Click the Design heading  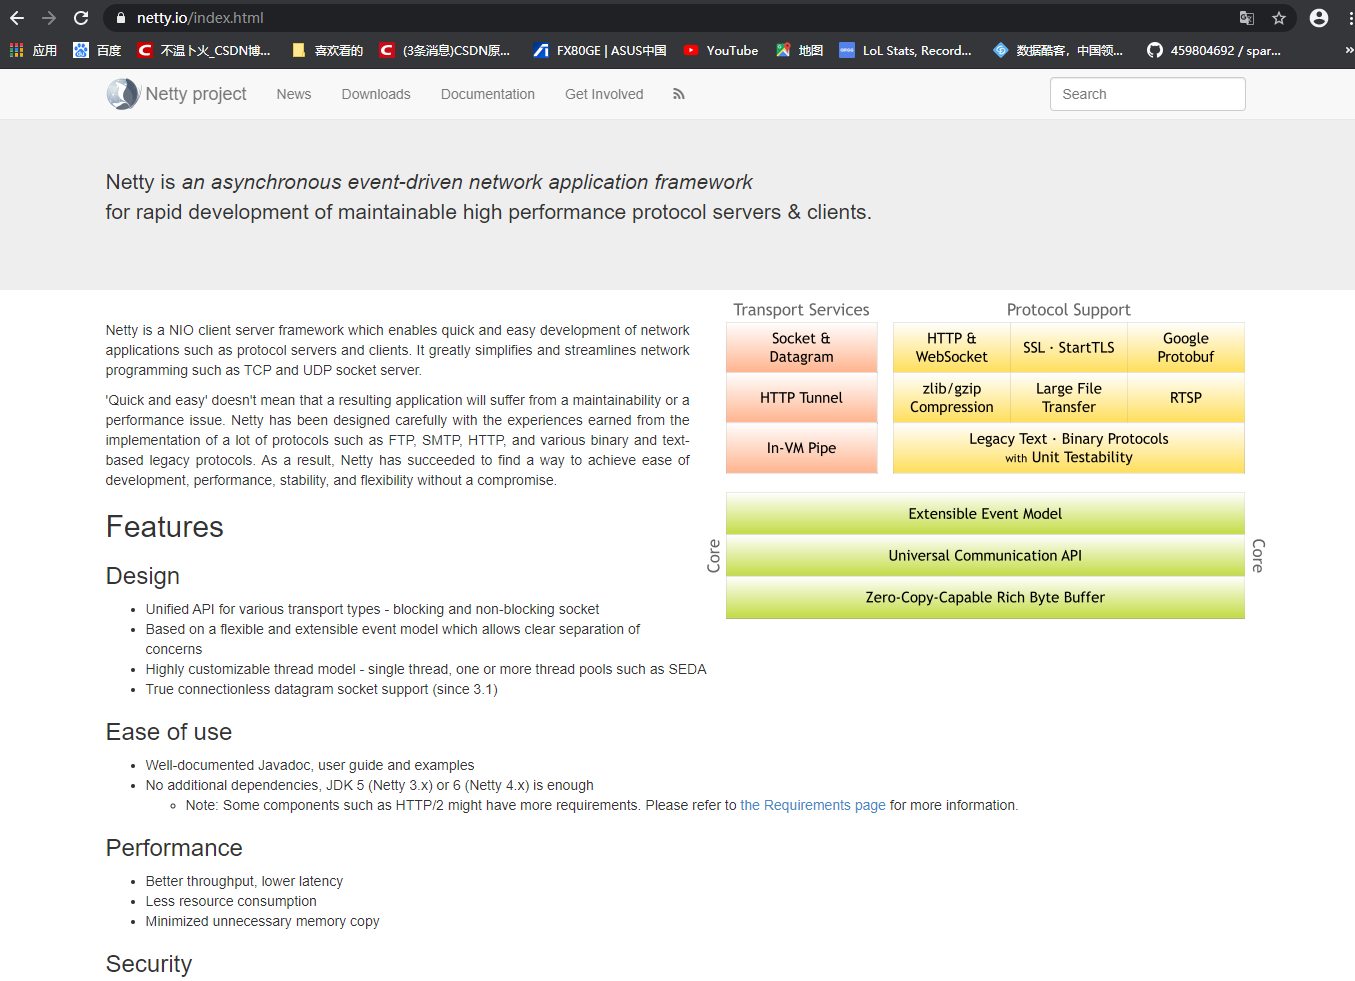coord(143,576)
